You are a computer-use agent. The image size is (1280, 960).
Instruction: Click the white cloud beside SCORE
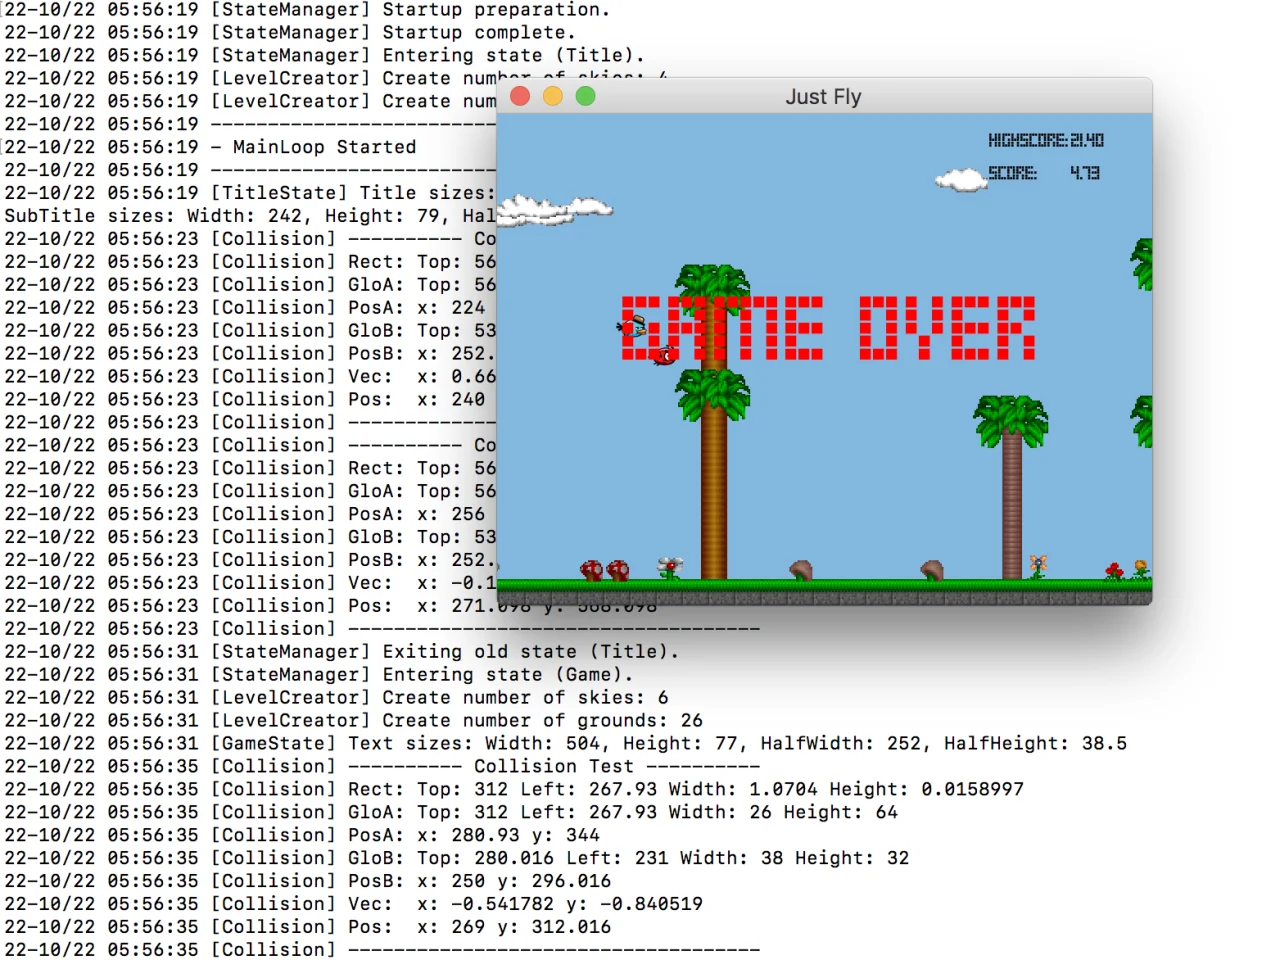(962, 180)
